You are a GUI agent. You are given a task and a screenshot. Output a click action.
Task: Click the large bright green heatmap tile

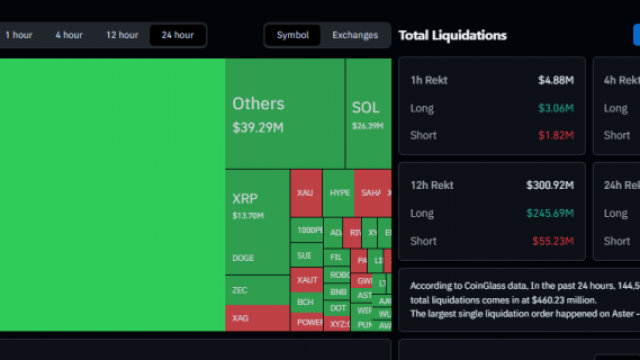click(112, 195)
